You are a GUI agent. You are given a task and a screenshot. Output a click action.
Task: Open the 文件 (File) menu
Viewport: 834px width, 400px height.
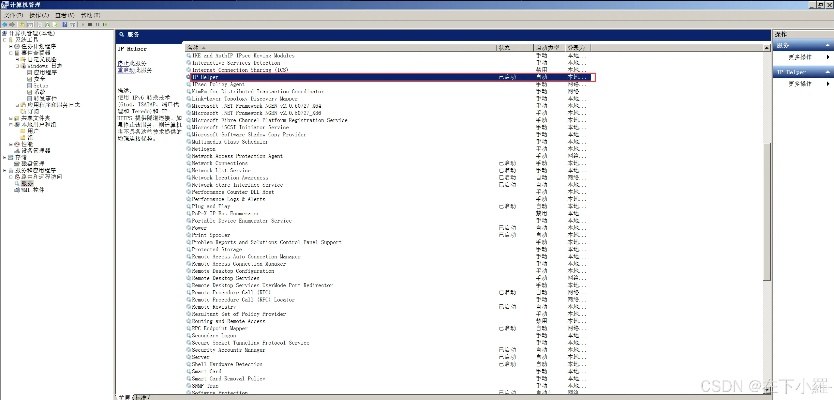click(x=11, y=16)
